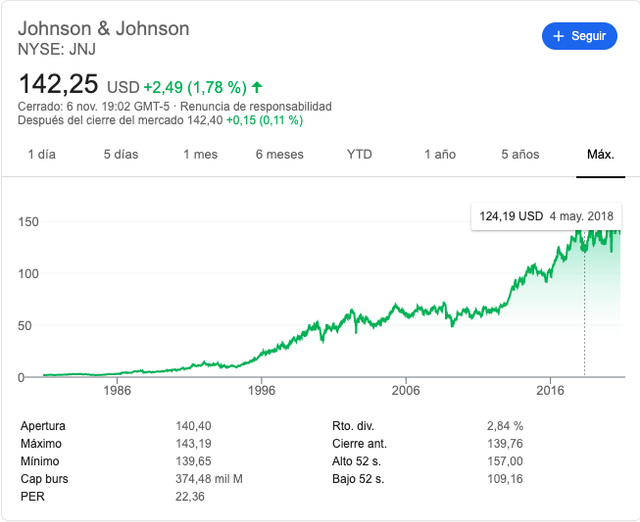The image size is (640, 522).
Task: Click the plus icon on Seguir
Action: pos(558,36)
